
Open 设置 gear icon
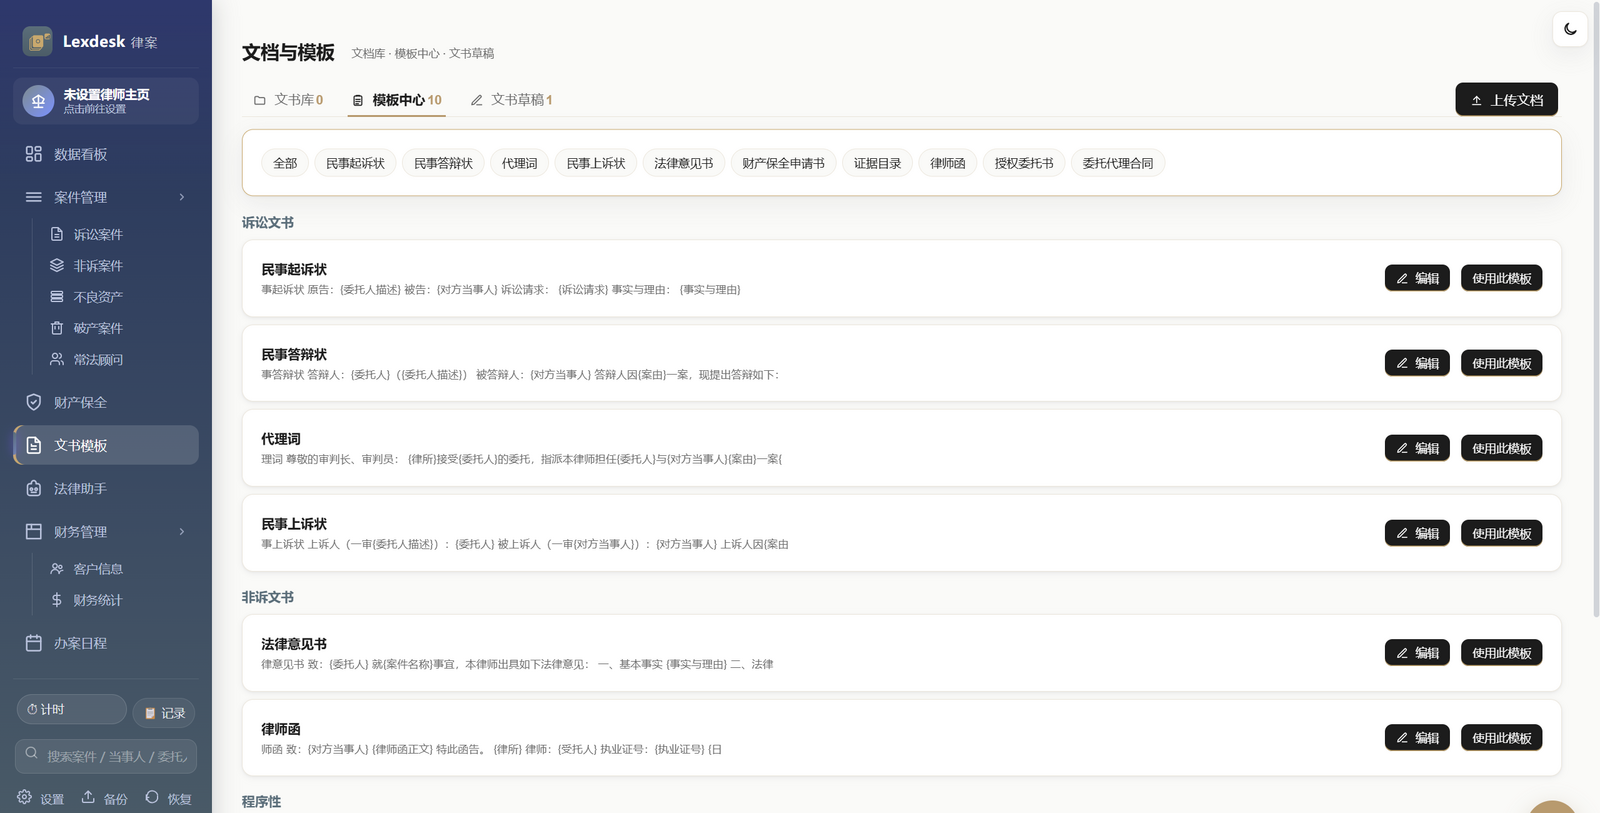(24, 797)
